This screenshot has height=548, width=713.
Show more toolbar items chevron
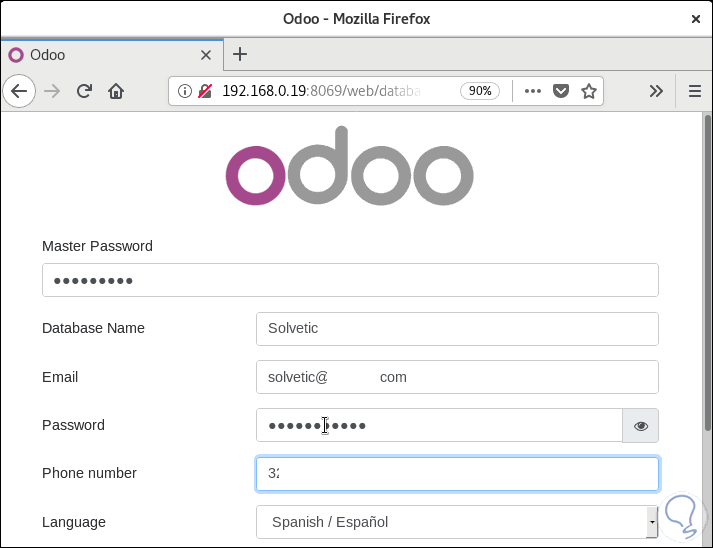coord(656,91)
